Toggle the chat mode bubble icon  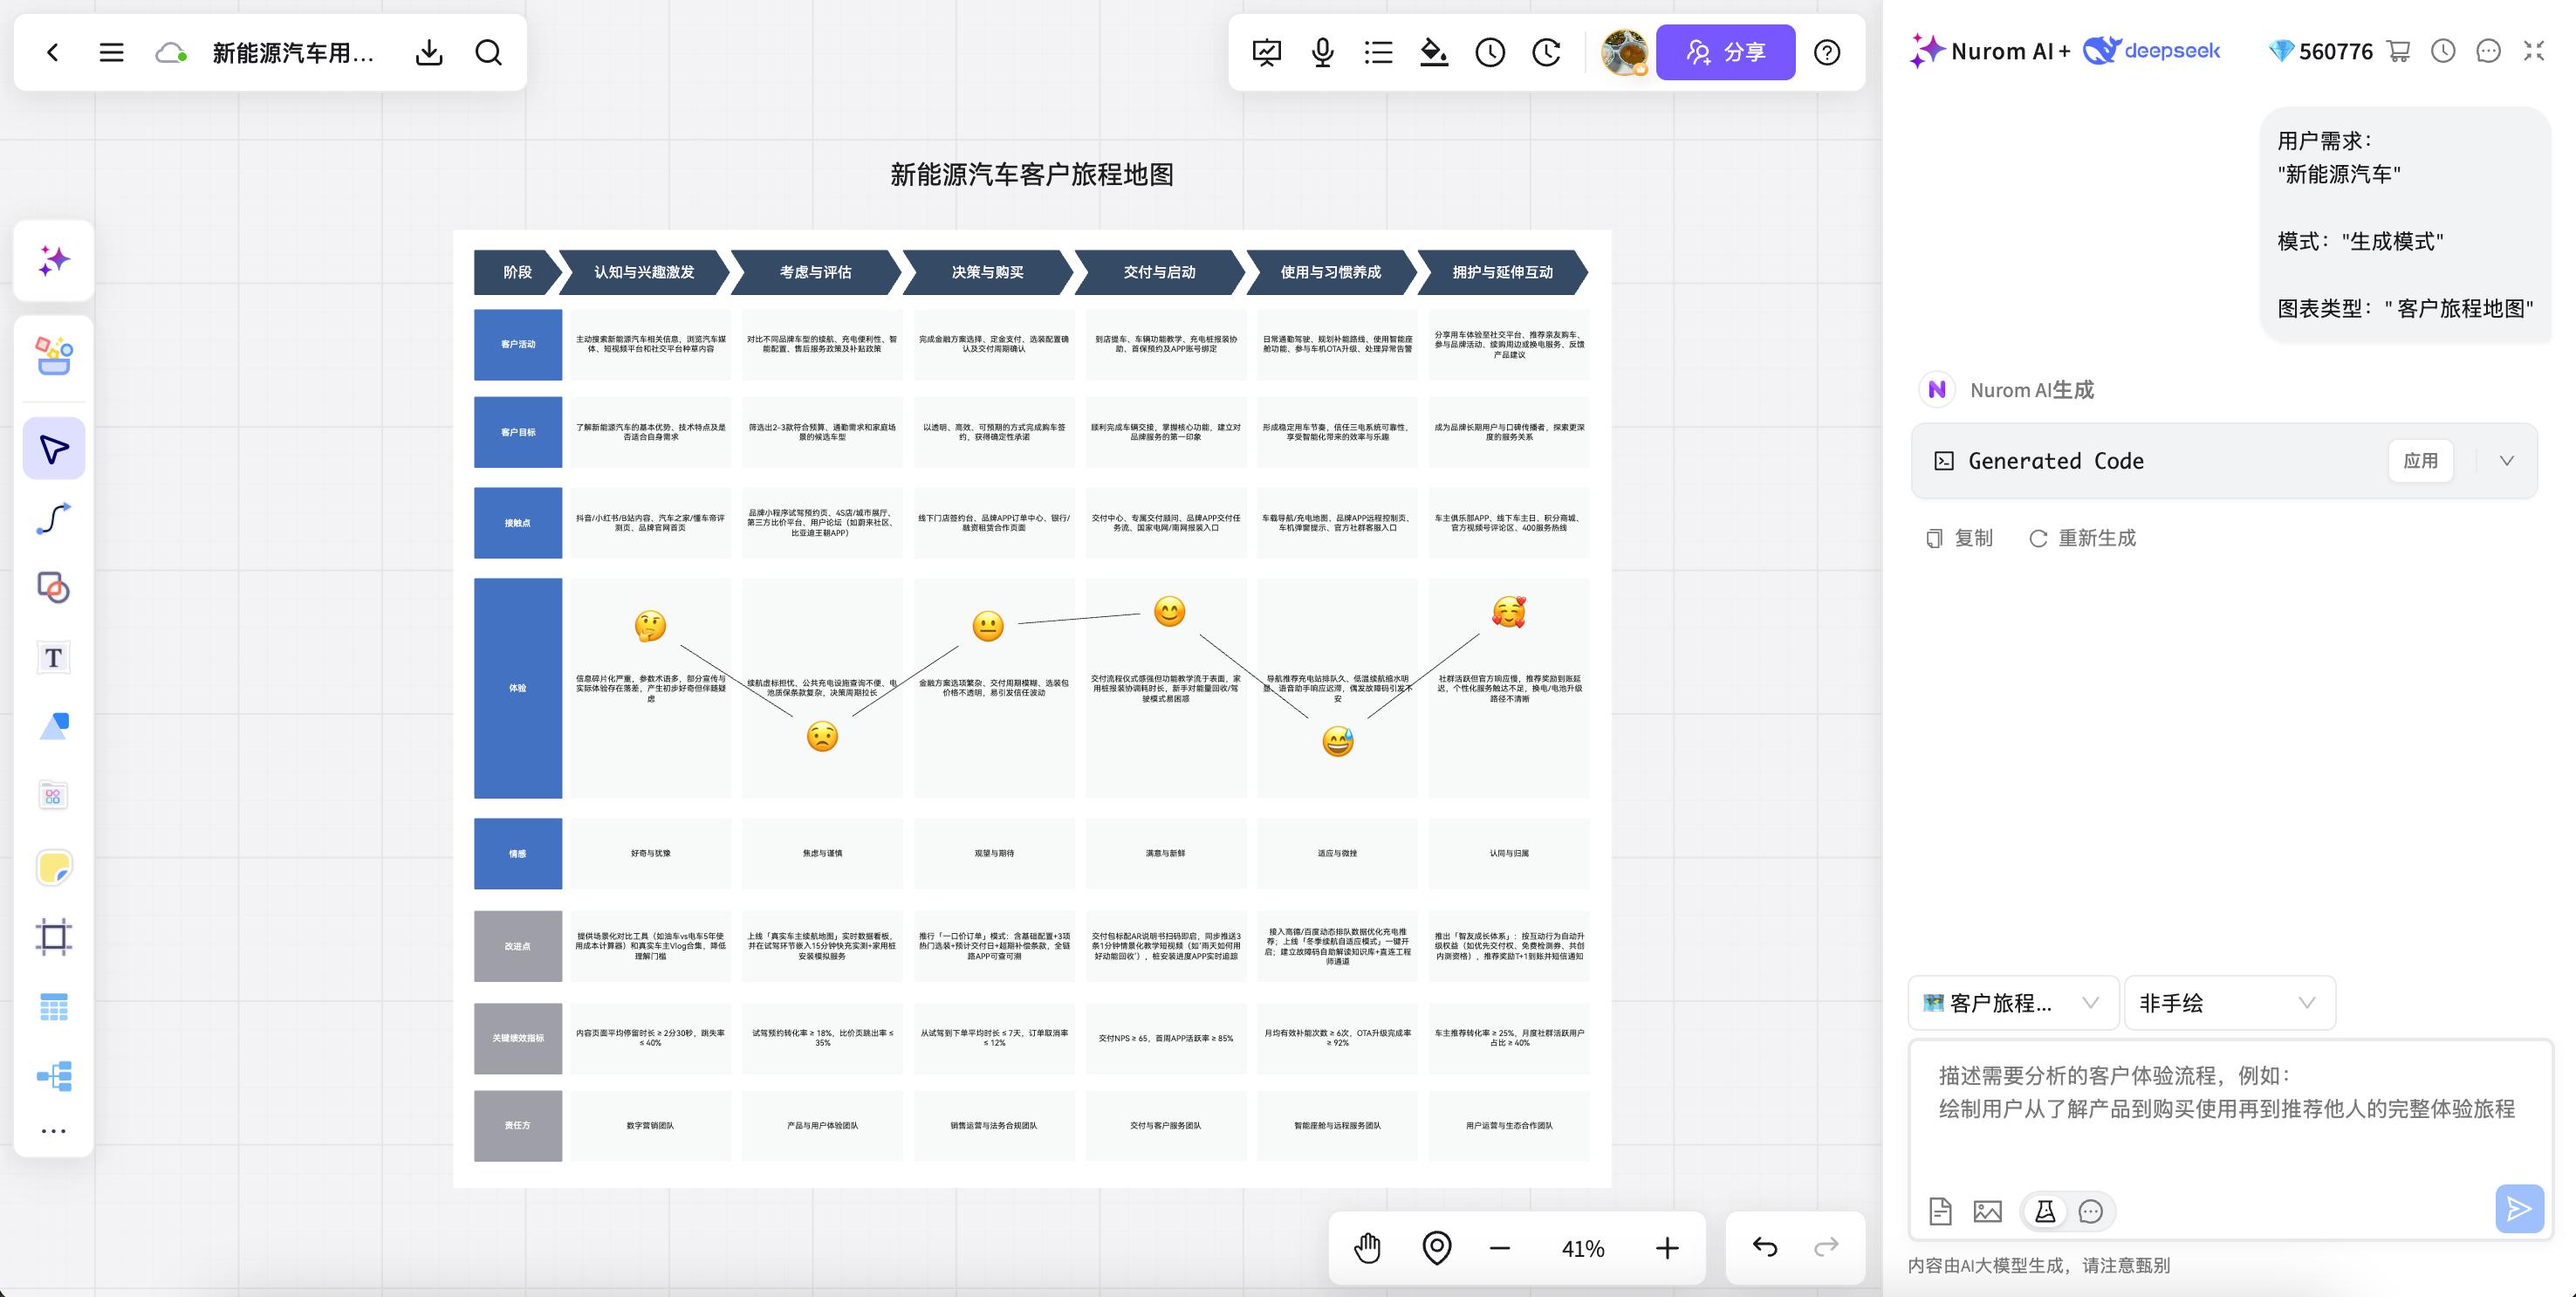pyautogui.click(x=2090, y=1211)
